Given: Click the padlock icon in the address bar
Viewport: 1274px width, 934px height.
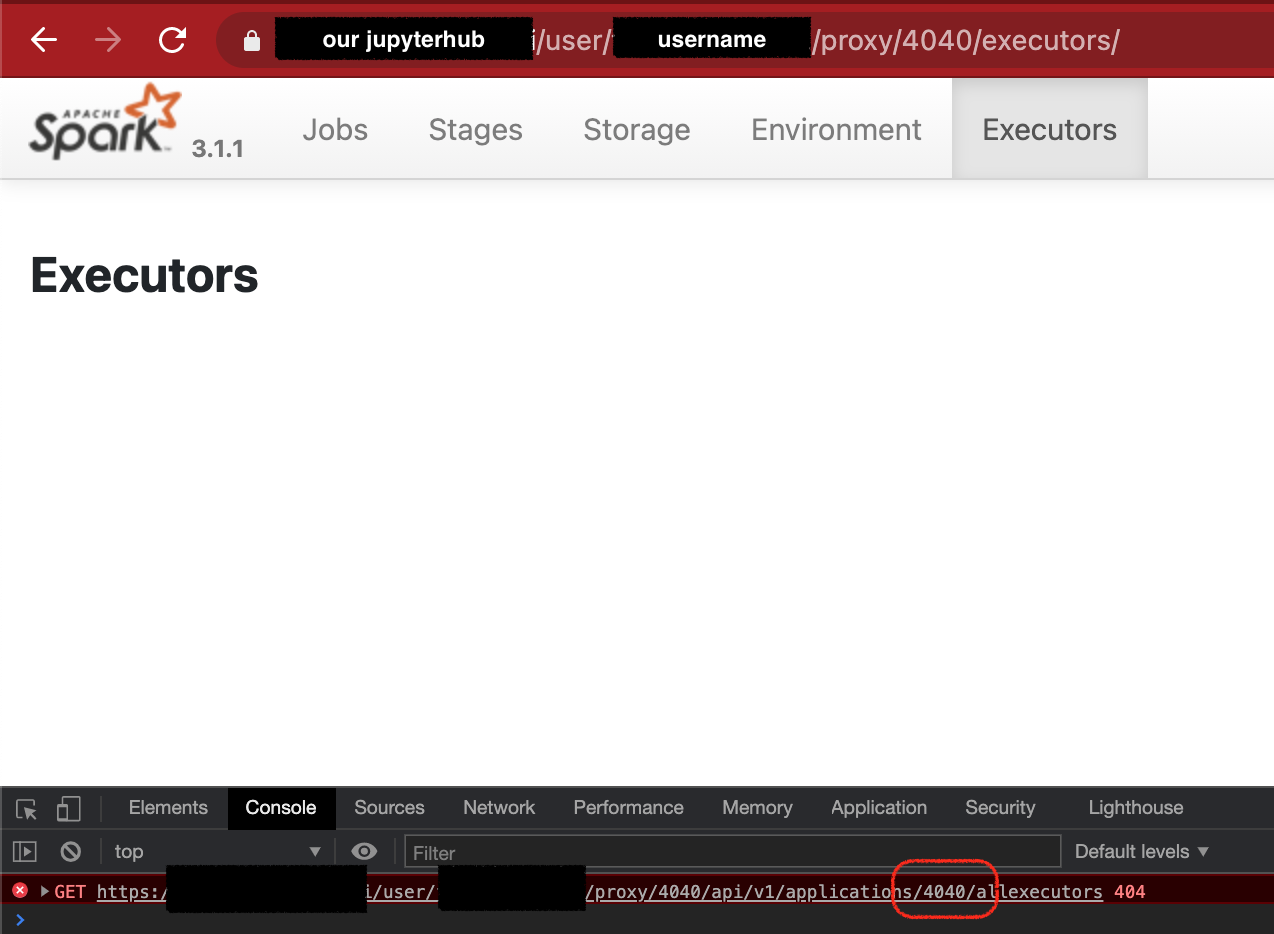Looking at the screenshot, I should [251, 41].
